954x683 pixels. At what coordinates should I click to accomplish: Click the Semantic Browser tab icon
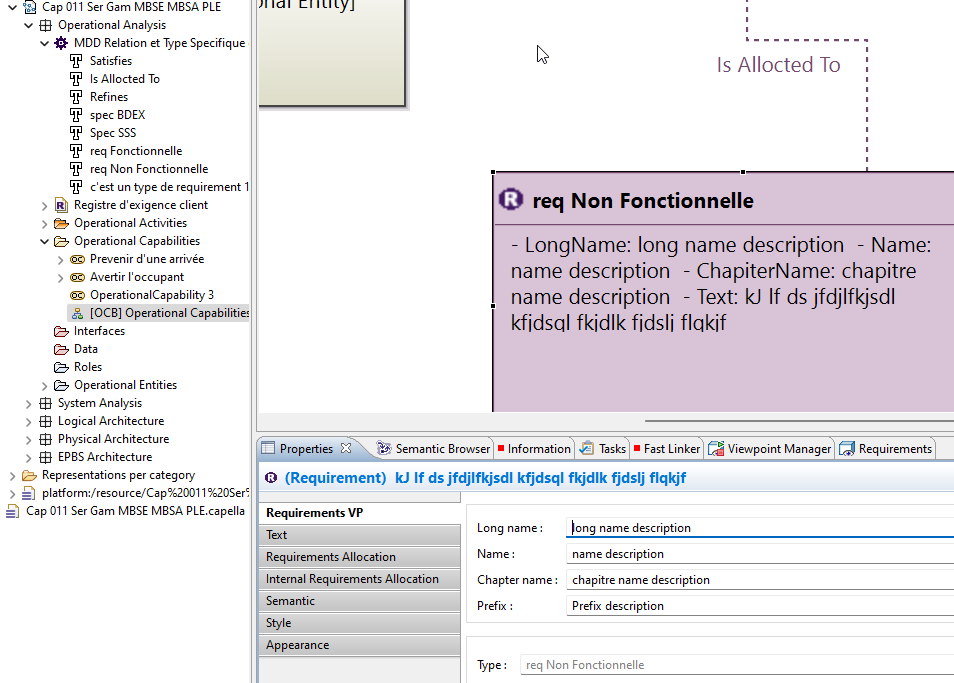(x=384, y=449)
